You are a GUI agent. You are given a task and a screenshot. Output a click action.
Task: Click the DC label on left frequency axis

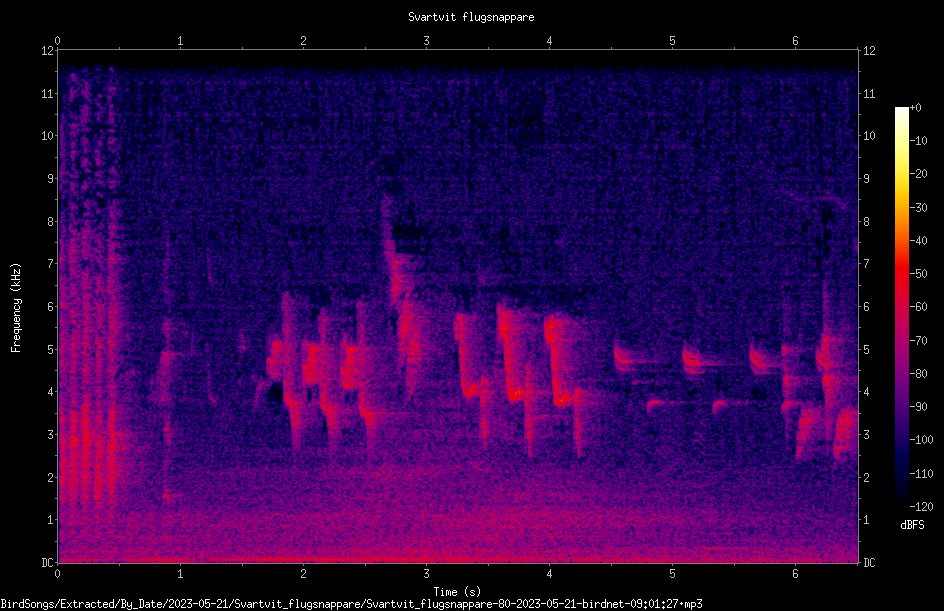47,562
